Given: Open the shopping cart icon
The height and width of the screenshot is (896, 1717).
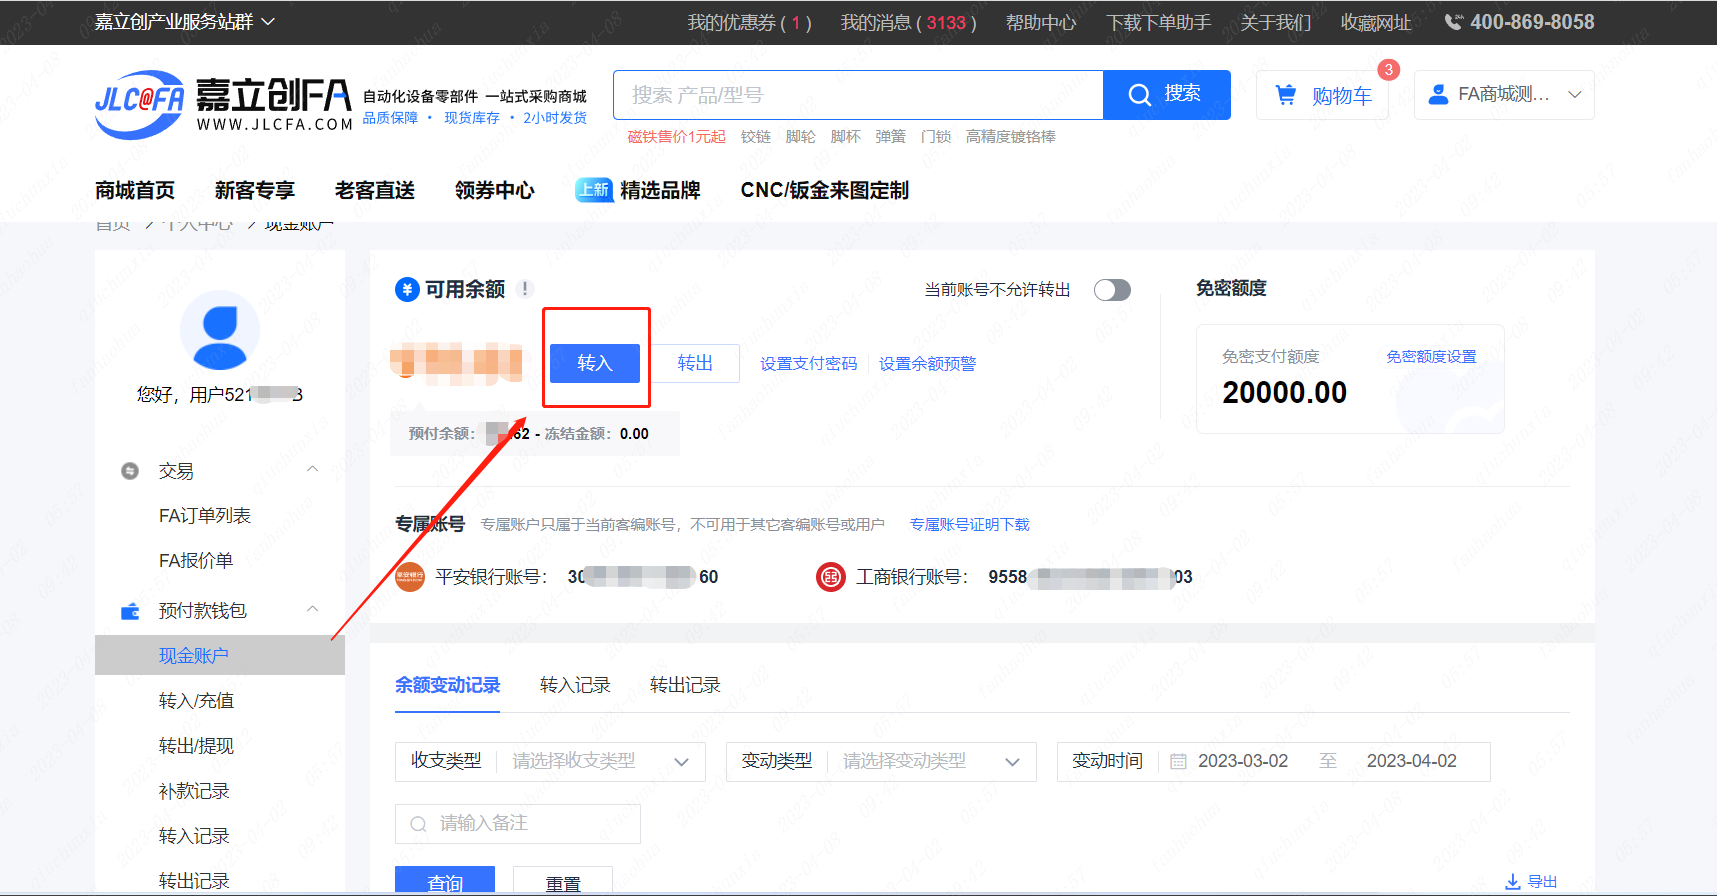Looking at the screenshot, I should 1285,95.
